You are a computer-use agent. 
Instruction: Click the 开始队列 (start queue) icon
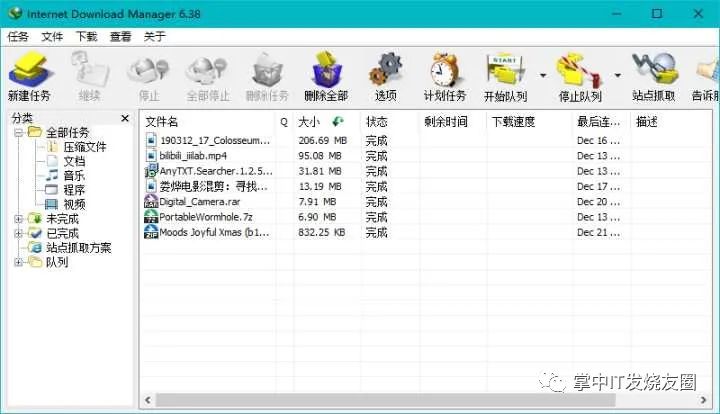(505, 69)
